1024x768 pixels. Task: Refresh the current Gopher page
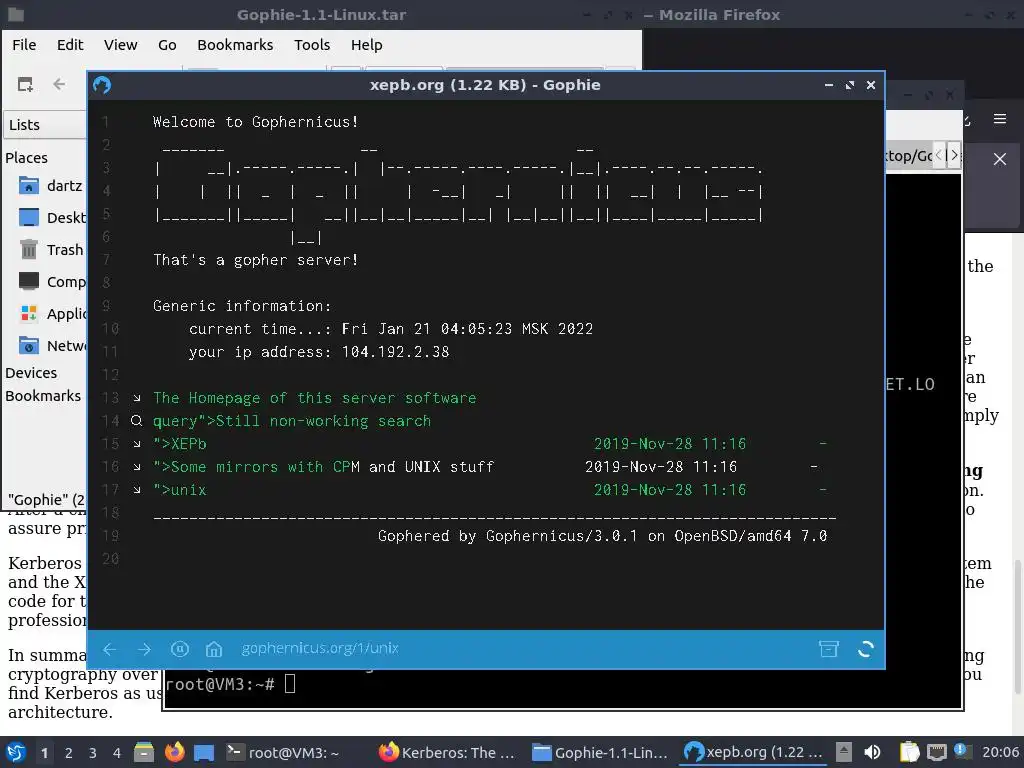tap(866, 649)
